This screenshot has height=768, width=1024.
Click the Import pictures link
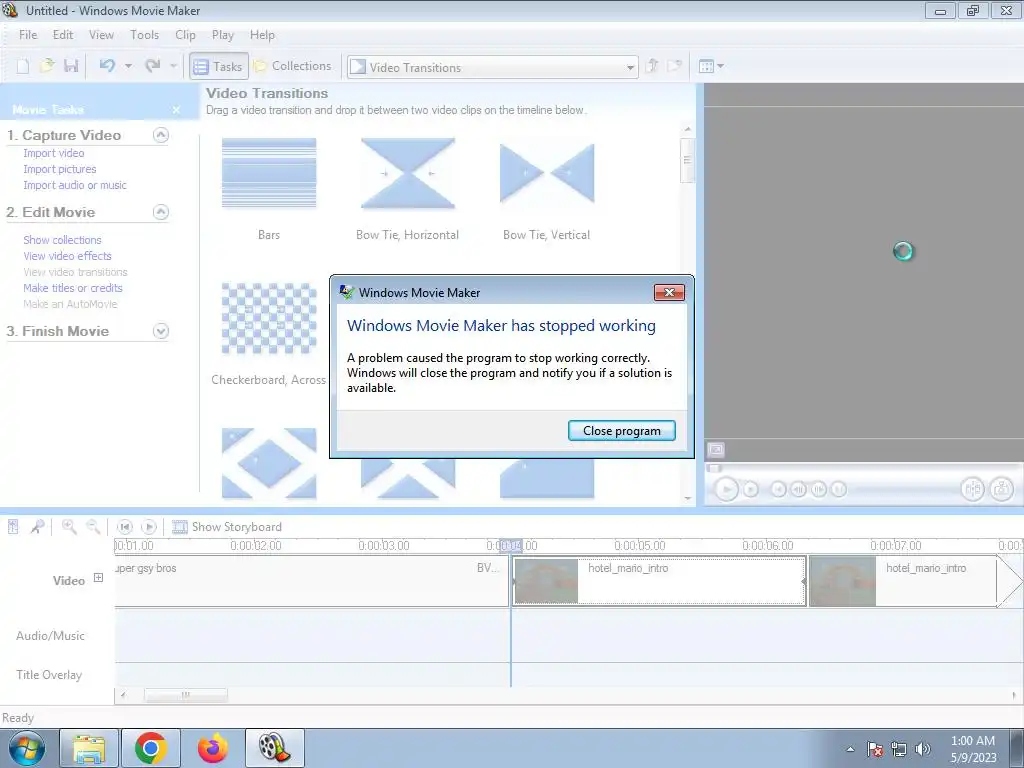pyautogui.click(x=59, y=169)
